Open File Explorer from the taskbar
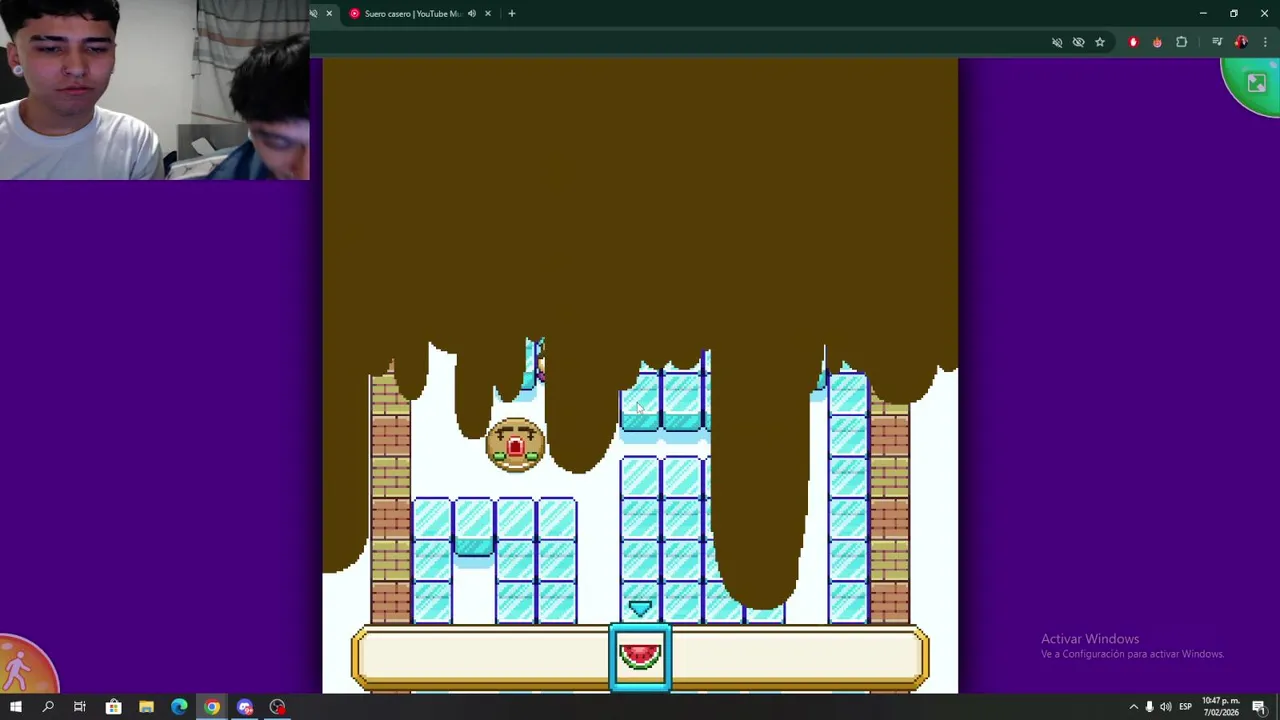This screenshot has height=720, width=1280. tap(146, 707)
